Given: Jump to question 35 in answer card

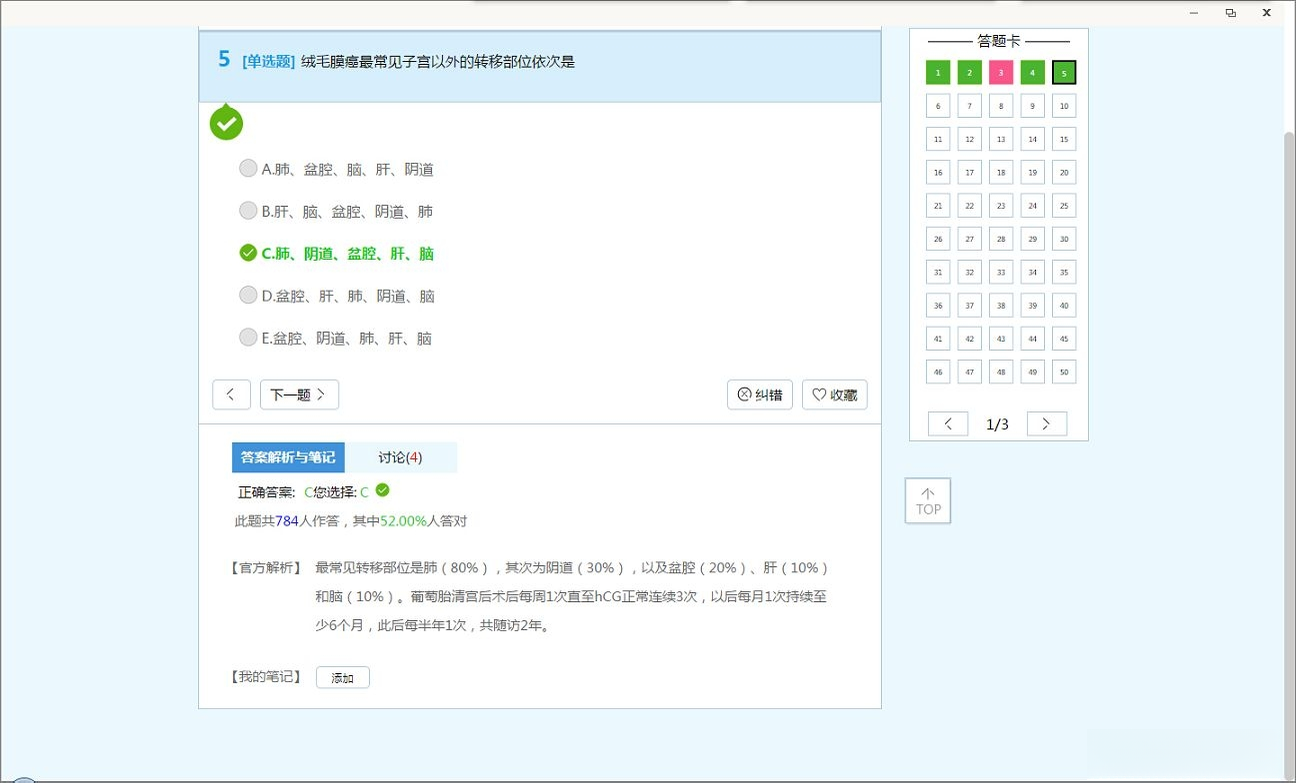Looking at the screenshot, I should tap(1064, 272).
